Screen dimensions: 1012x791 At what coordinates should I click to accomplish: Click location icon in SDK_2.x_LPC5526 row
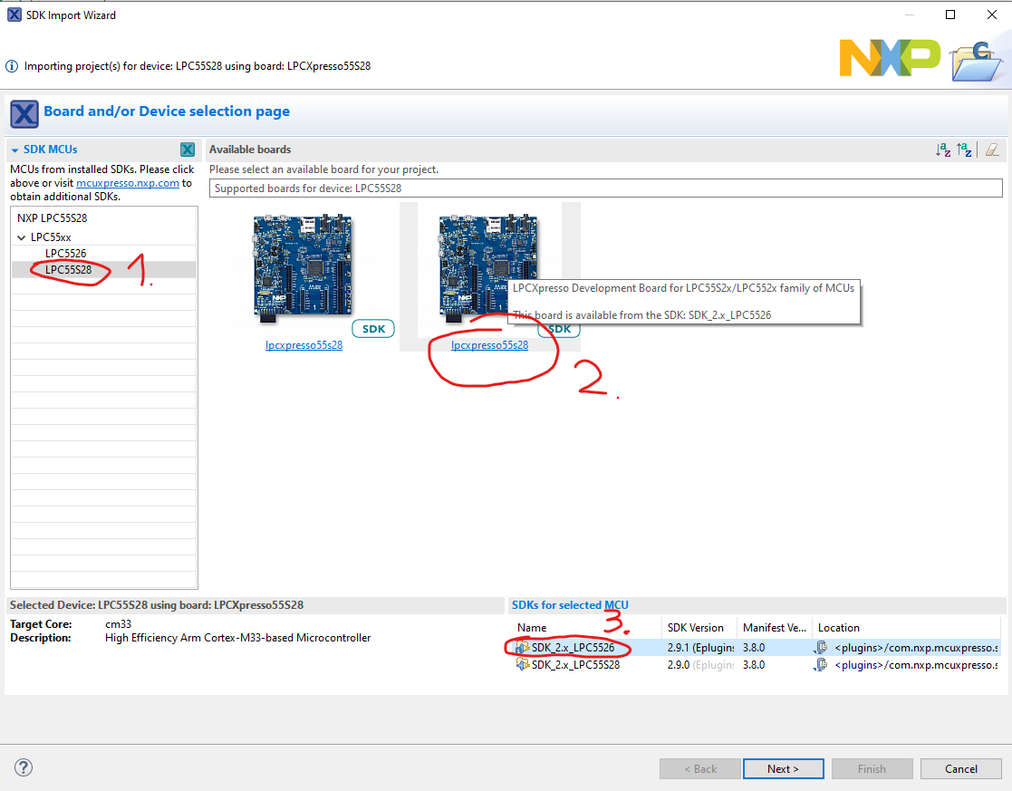(x=821, y=647)
